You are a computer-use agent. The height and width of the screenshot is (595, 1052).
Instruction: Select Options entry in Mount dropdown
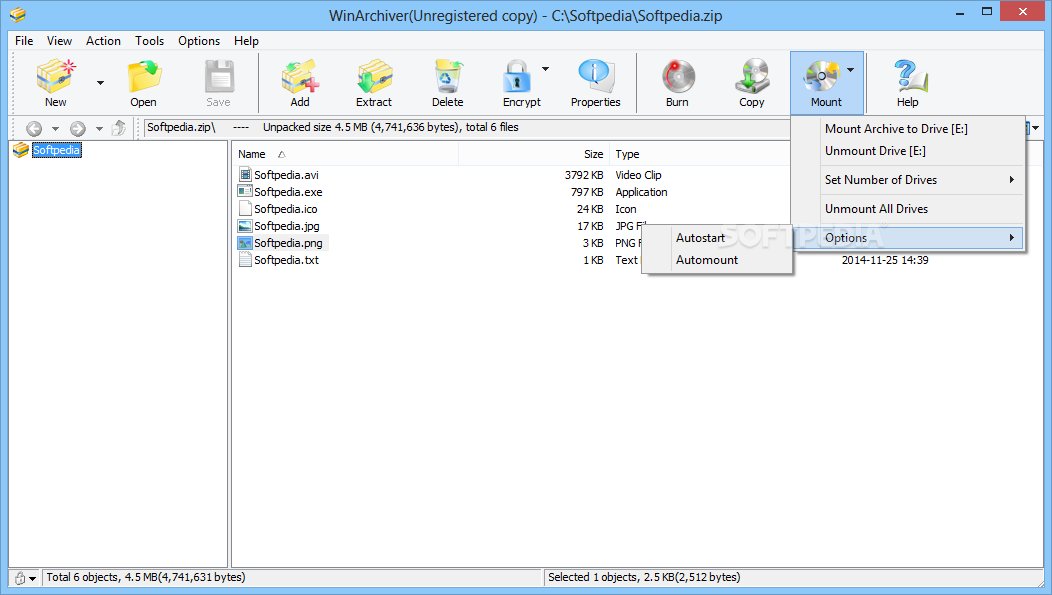[908, 238]
